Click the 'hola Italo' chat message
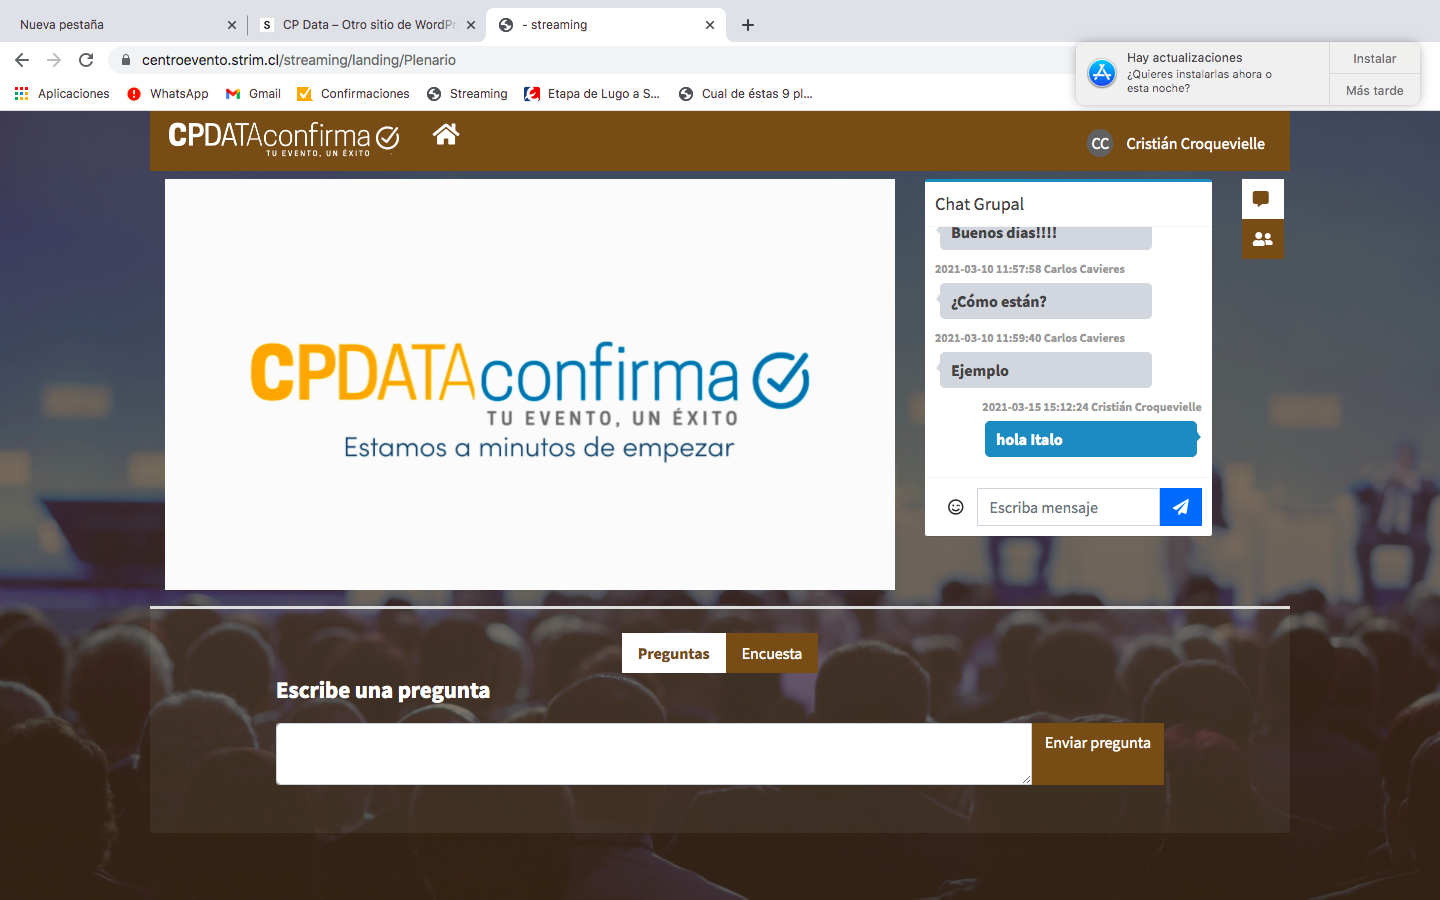Image resolution: width=1440 pixels, height=900 pixels. coord(1091,439)
